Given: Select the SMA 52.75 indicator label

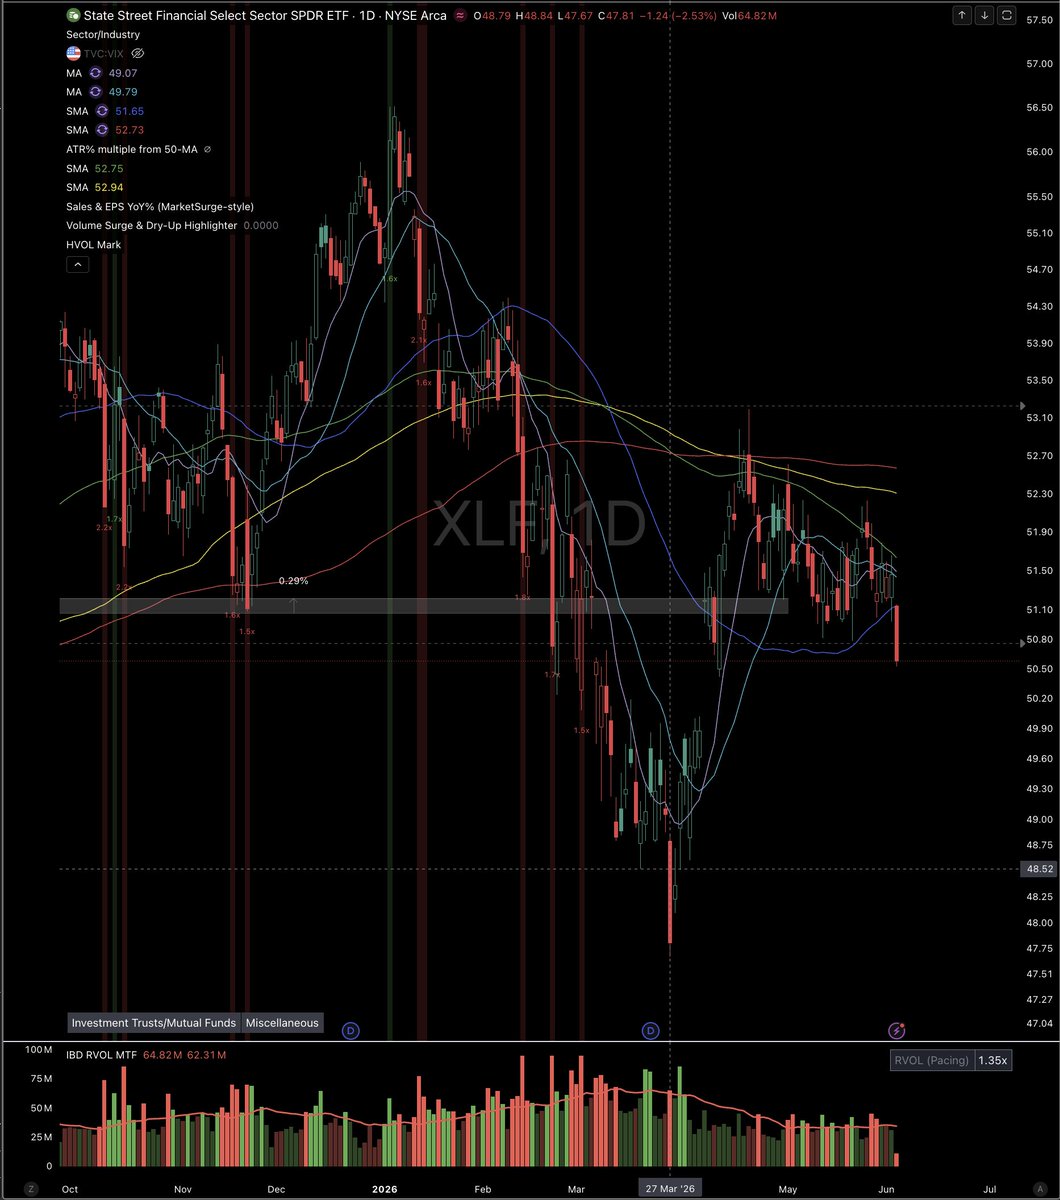Looking at the screenshot, I should click(x=94, y=168).
